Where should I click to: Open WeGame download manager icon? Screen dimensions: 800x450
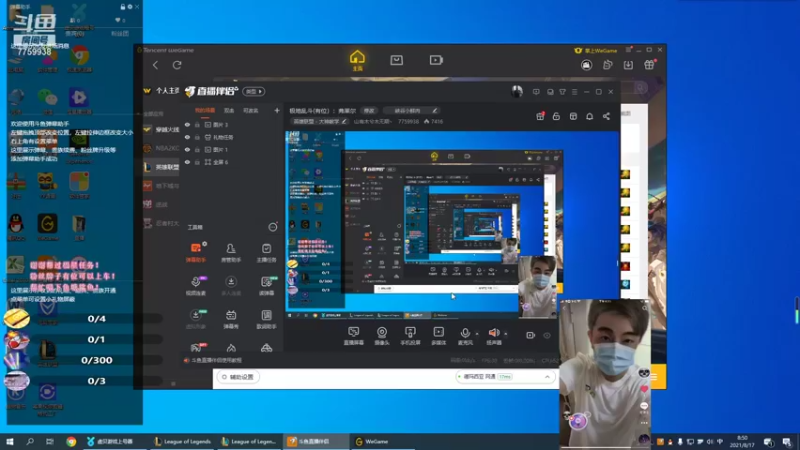pyautogui.click(x=628, y=65)
